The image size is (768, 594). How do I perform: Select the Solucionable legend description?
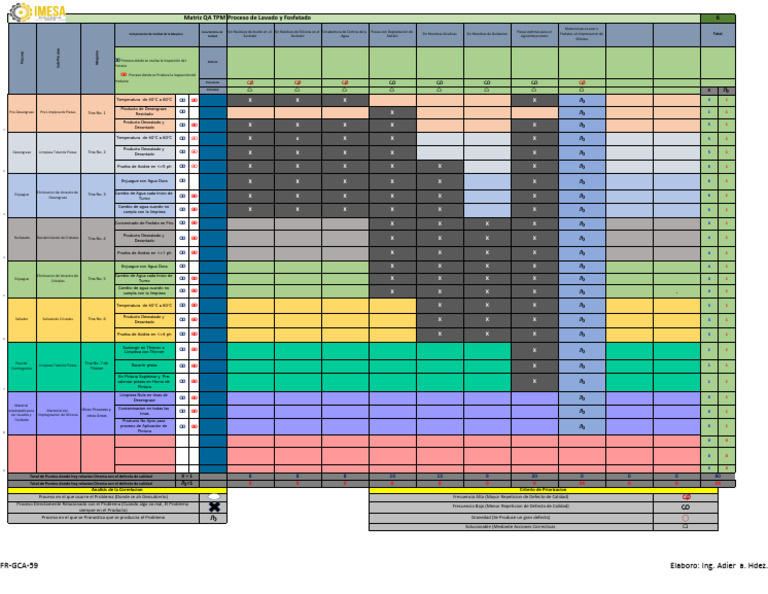[x=511, y=527]
